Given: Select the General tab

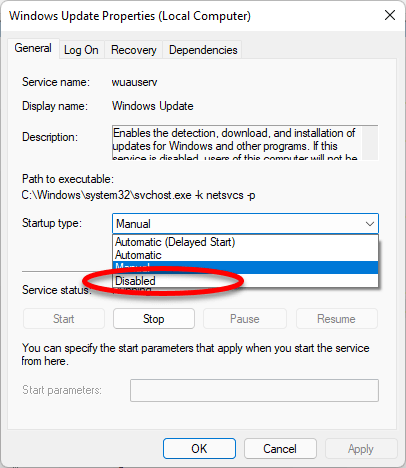Looking at the screenshot, I should click(33, 49).
